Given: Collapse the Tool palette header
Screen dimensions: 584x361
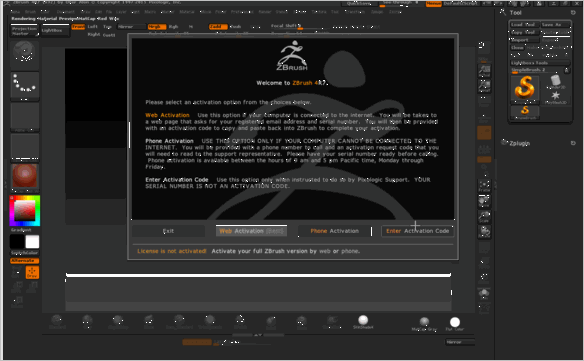Looking at the screenshot, I should click(x=515, y=13).
